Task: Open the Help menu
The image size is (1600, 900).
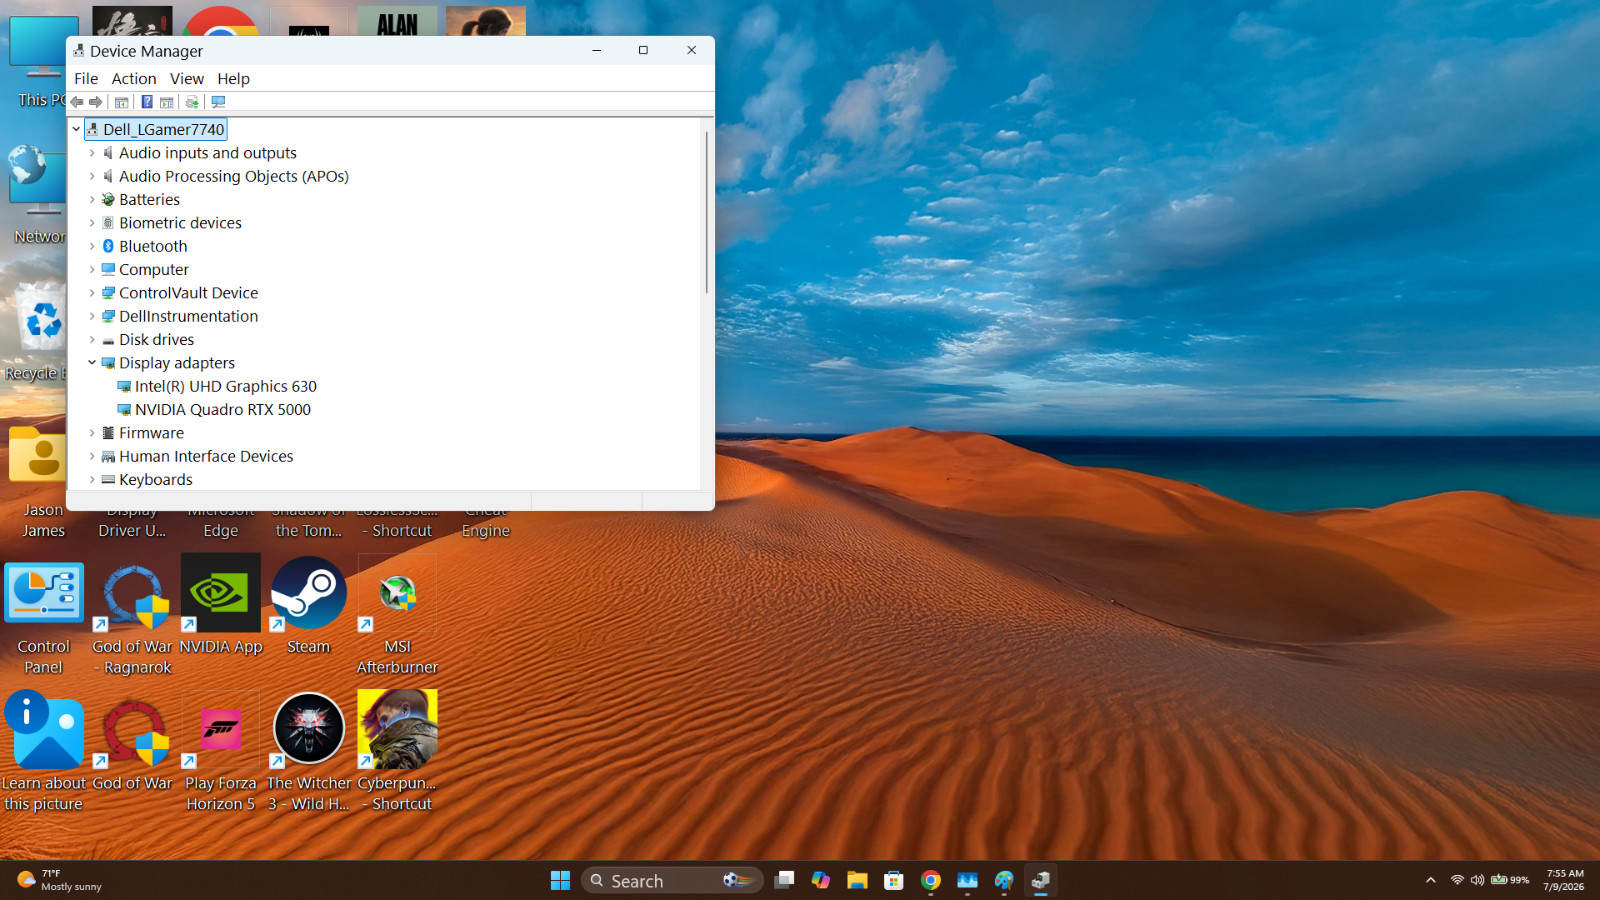Action: (x=233, y=79)
